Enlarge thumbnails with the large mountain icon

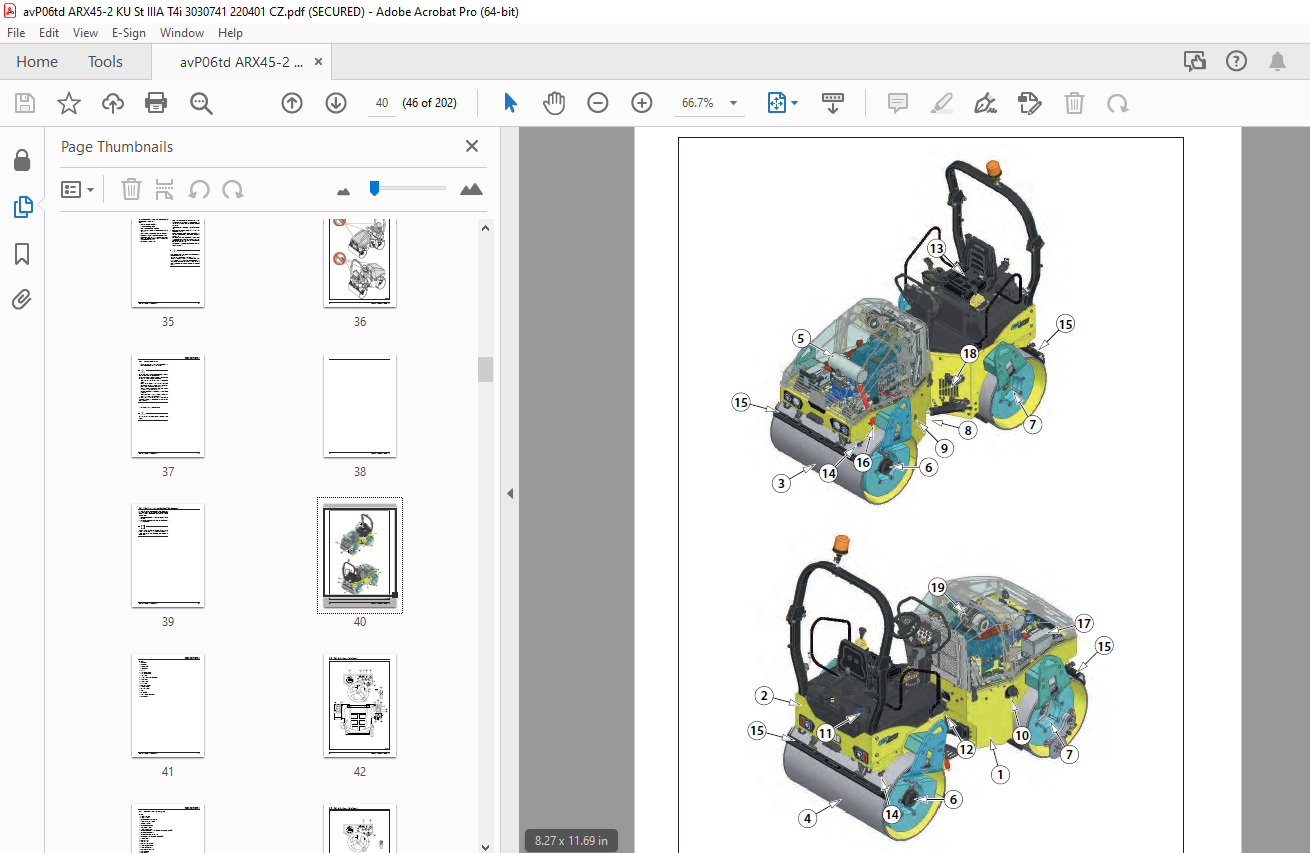pos(471,189)
